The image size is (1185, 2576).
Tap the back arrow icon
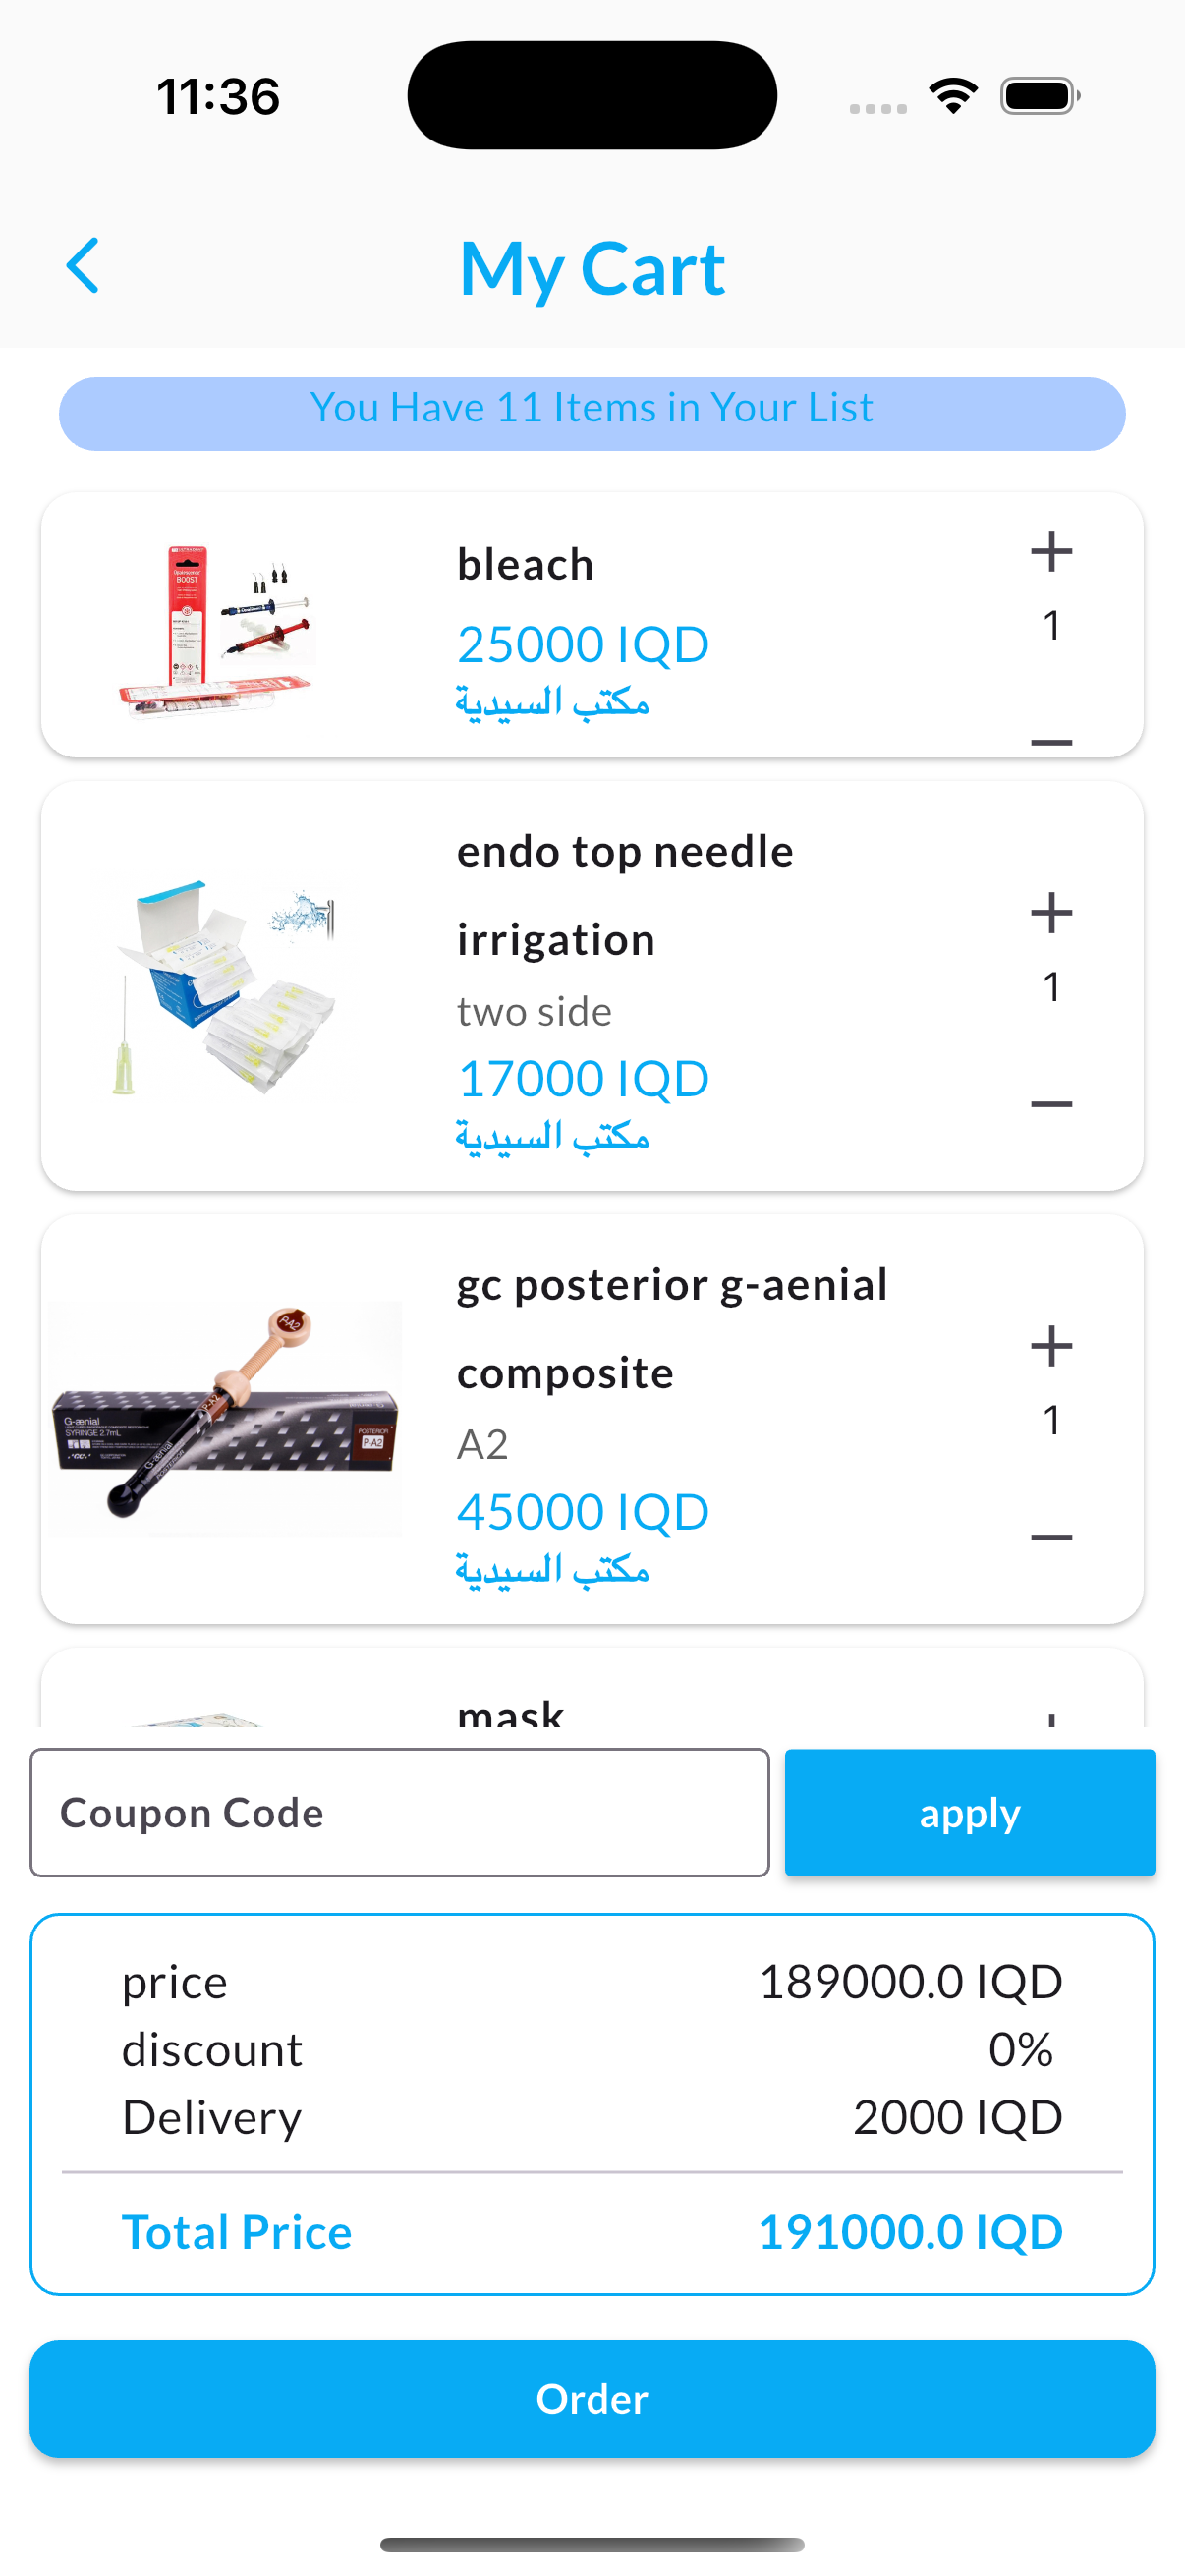click(x=83, y=266)
